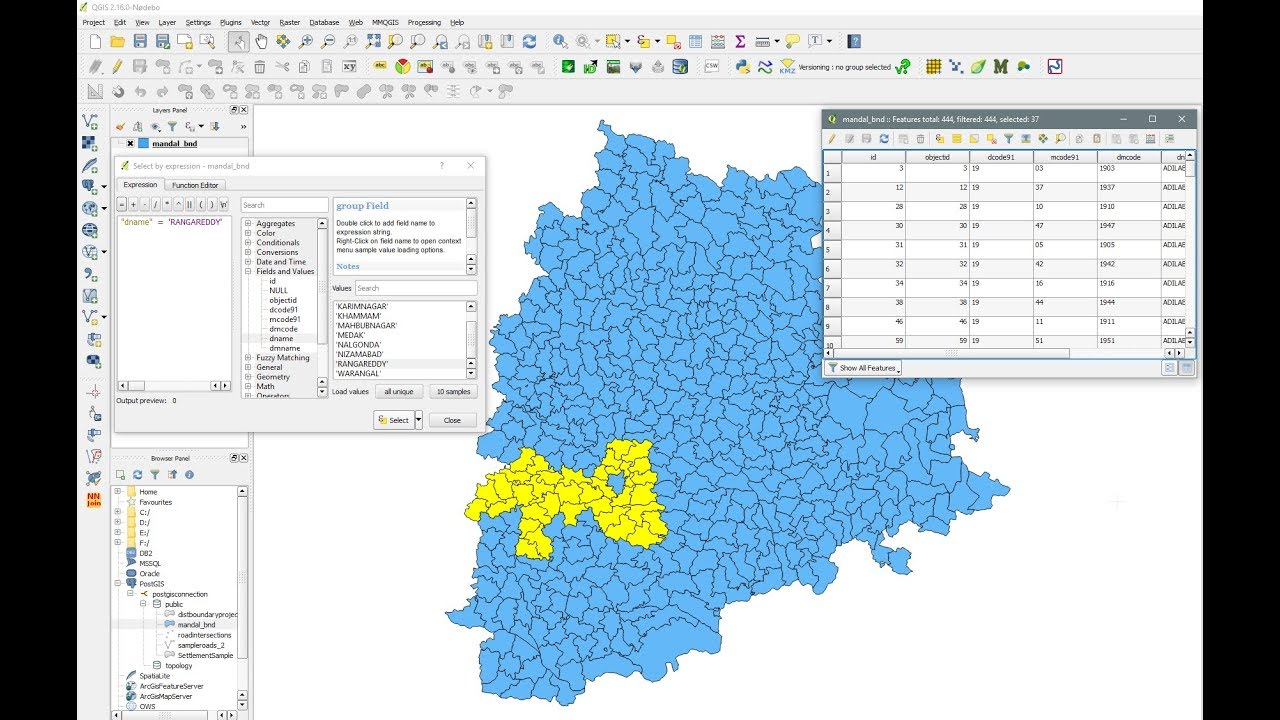
Task: Open the Python console icon
Action: coord(743,67)
